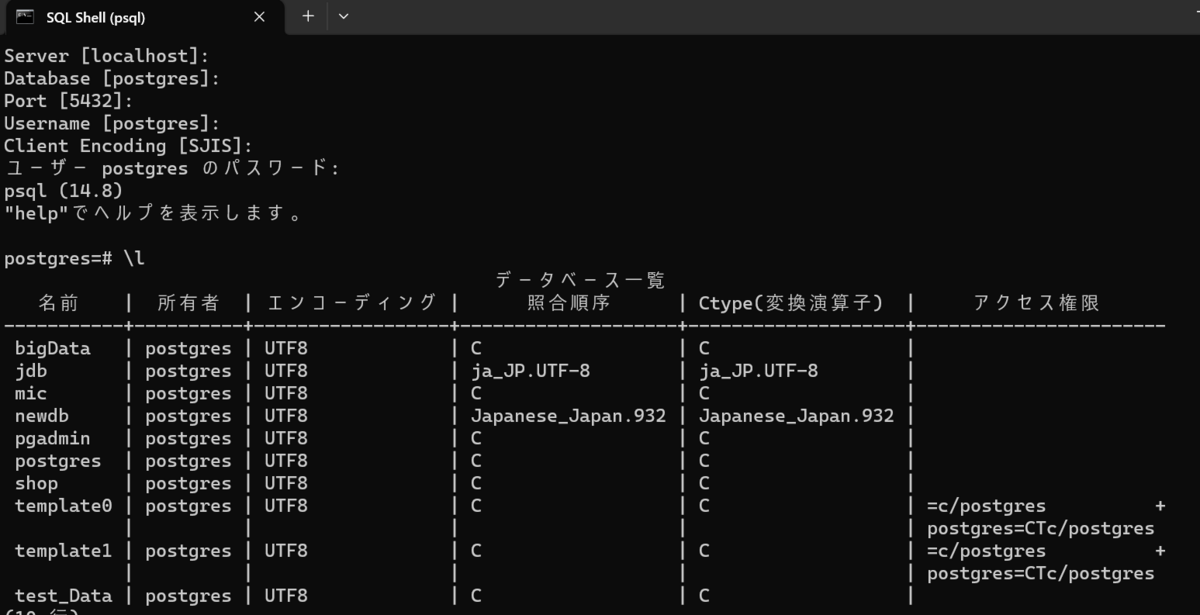Close the SQL Shell (psql) tab

click(258, 17)
